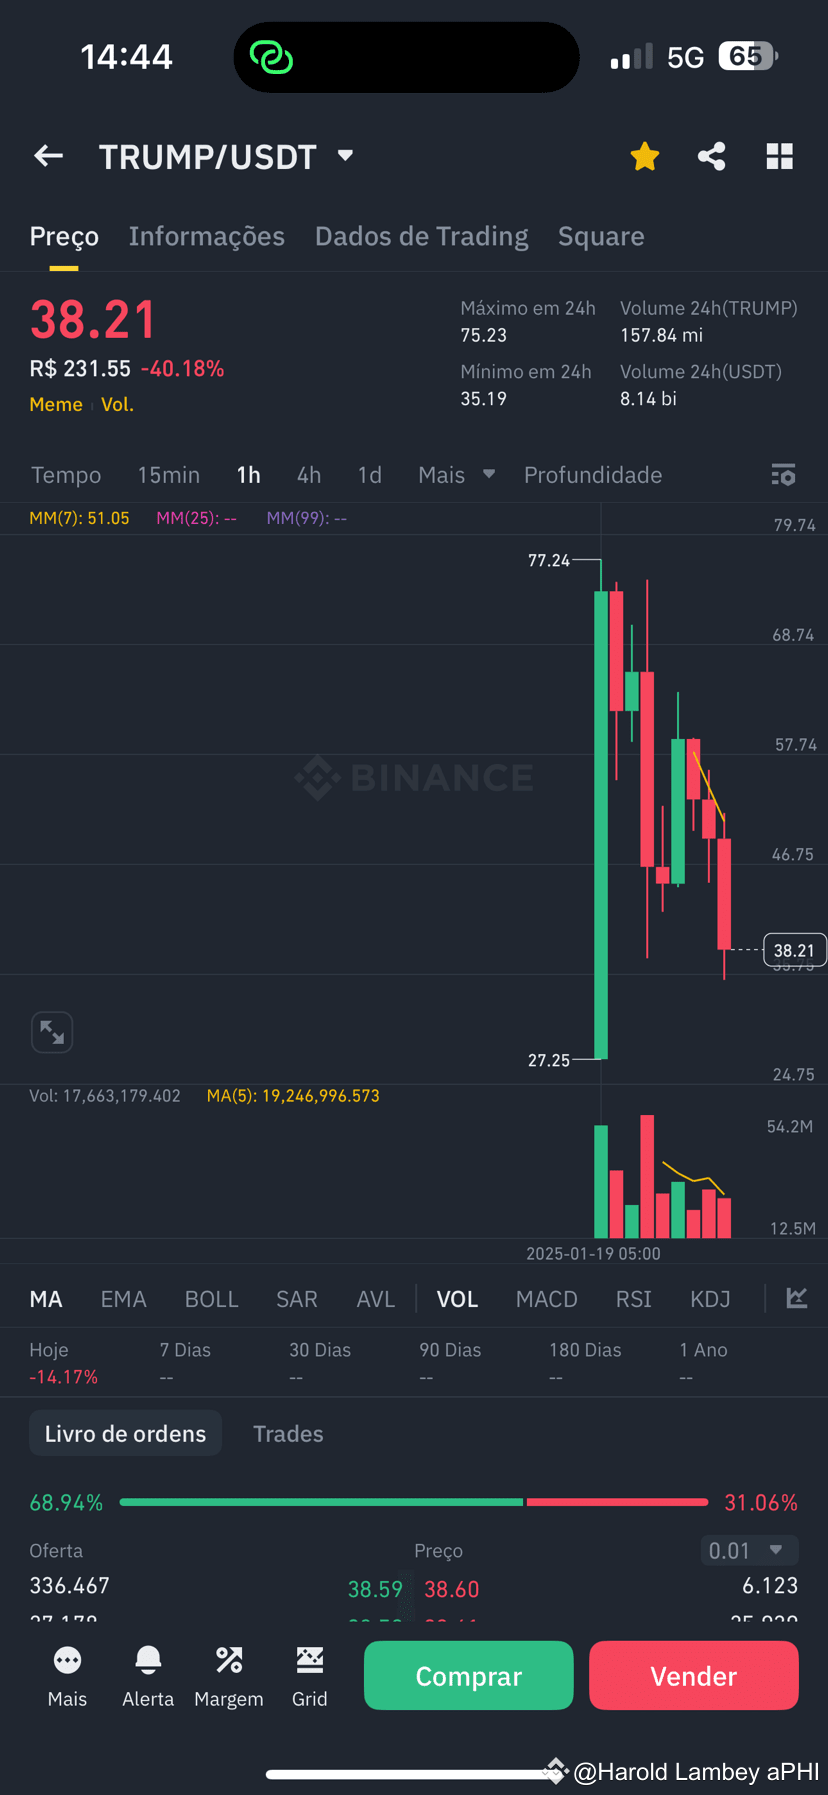Open the indicator chart icon after KDJ

pyautogui.click(x=797, y=1298)
